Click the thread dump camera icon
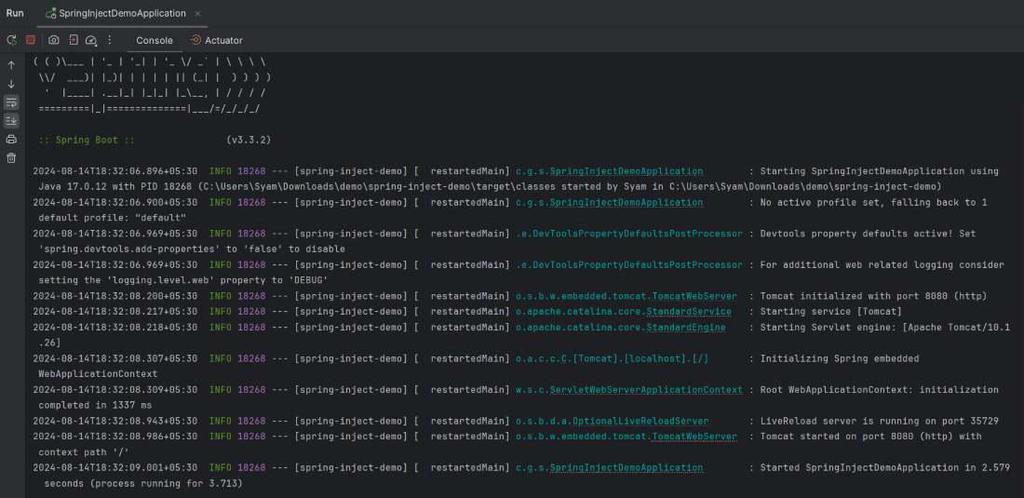Image resolution: width=1024 pixels, height=498 pixels. (54, 40)
